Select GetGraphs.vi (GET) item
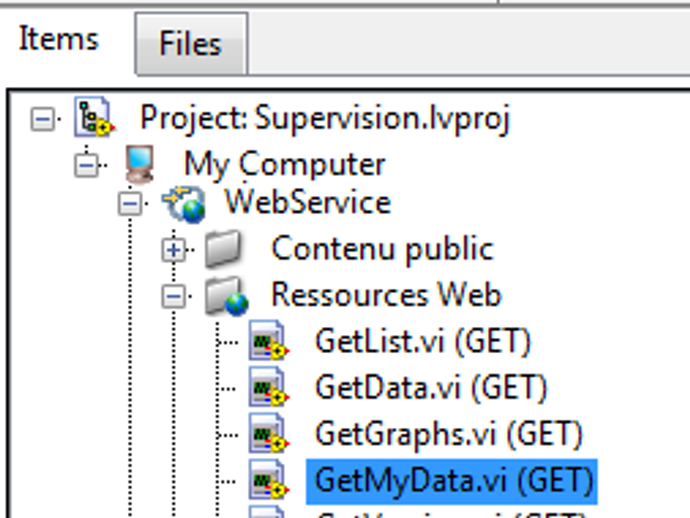Screen dimensions: 690x518 [x=448, y=433]
